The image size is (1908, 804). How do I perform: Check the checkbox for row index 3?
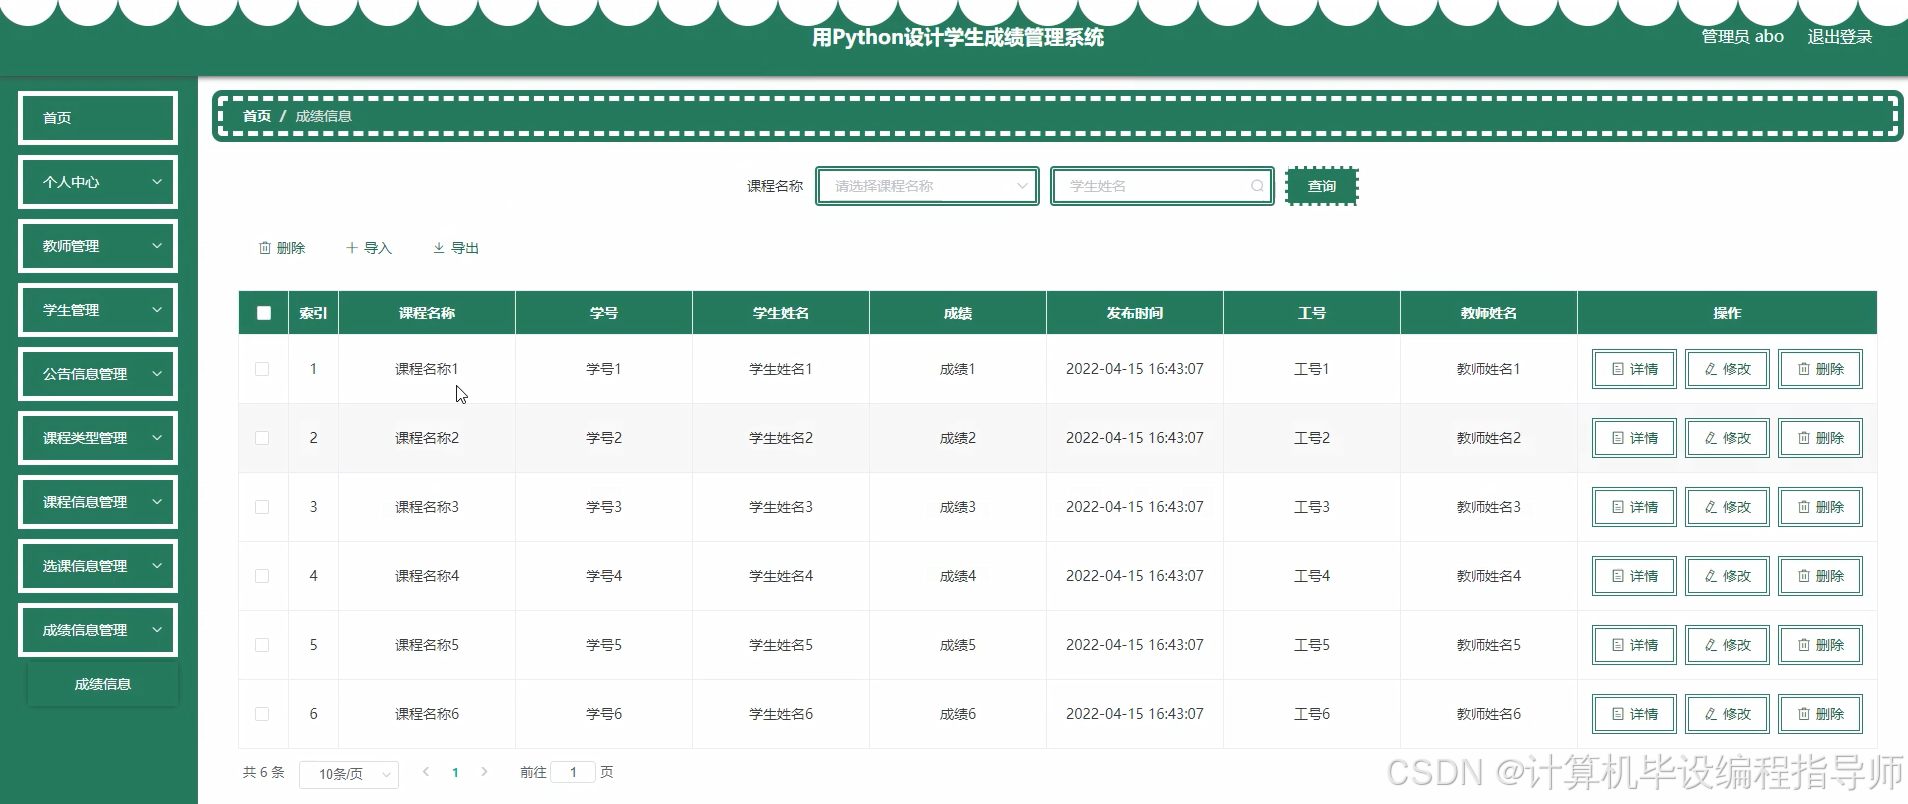coord(262,507)
